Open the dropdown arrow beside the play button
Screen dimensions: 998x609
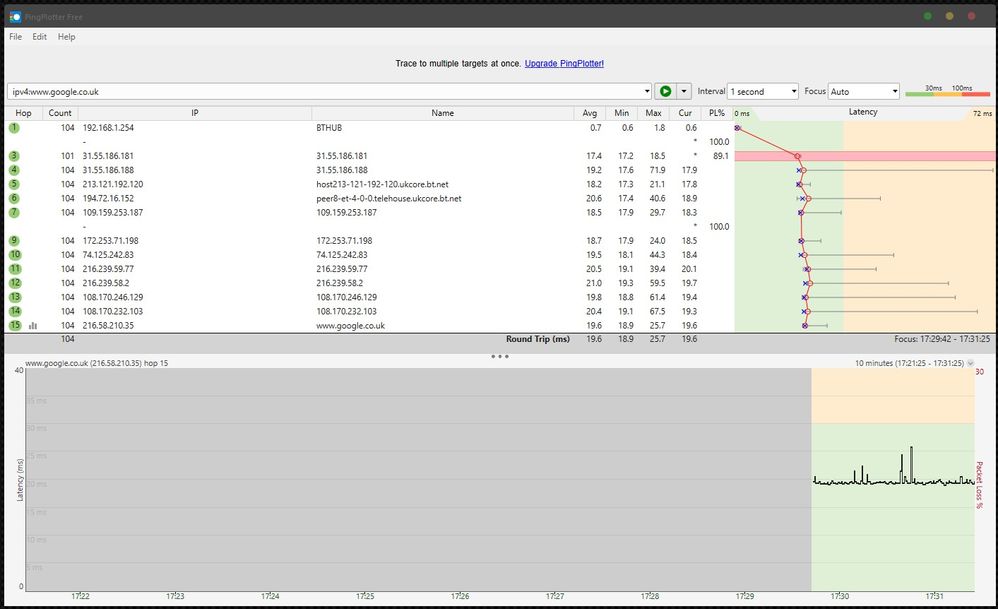(x=684, y=91)
